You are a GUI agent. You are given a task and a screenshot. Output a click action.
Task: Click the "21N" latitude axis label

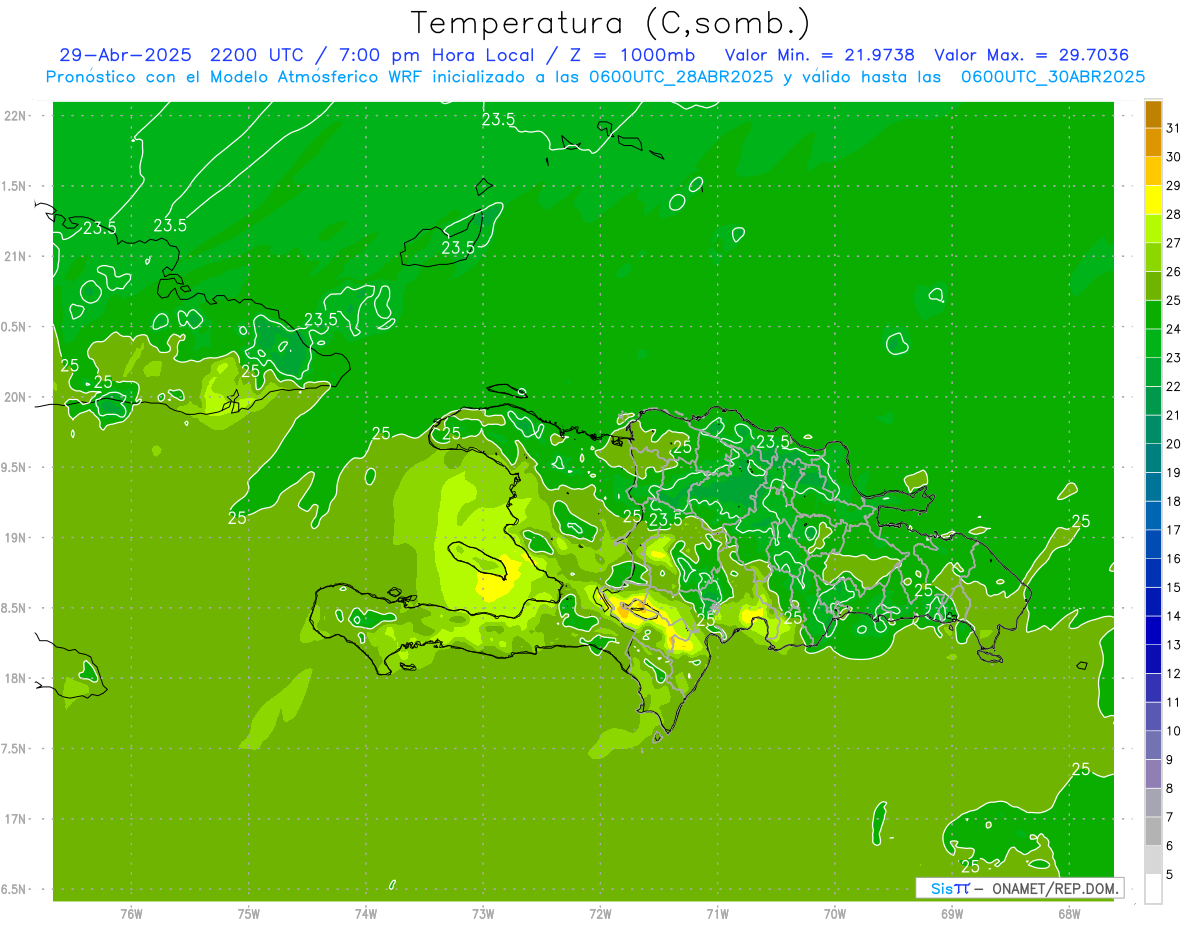16,256
